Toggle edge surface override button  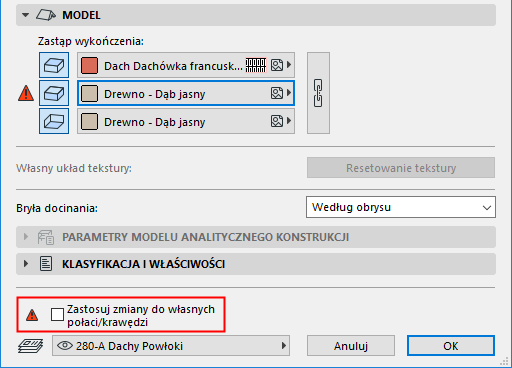tap(54, 93)
